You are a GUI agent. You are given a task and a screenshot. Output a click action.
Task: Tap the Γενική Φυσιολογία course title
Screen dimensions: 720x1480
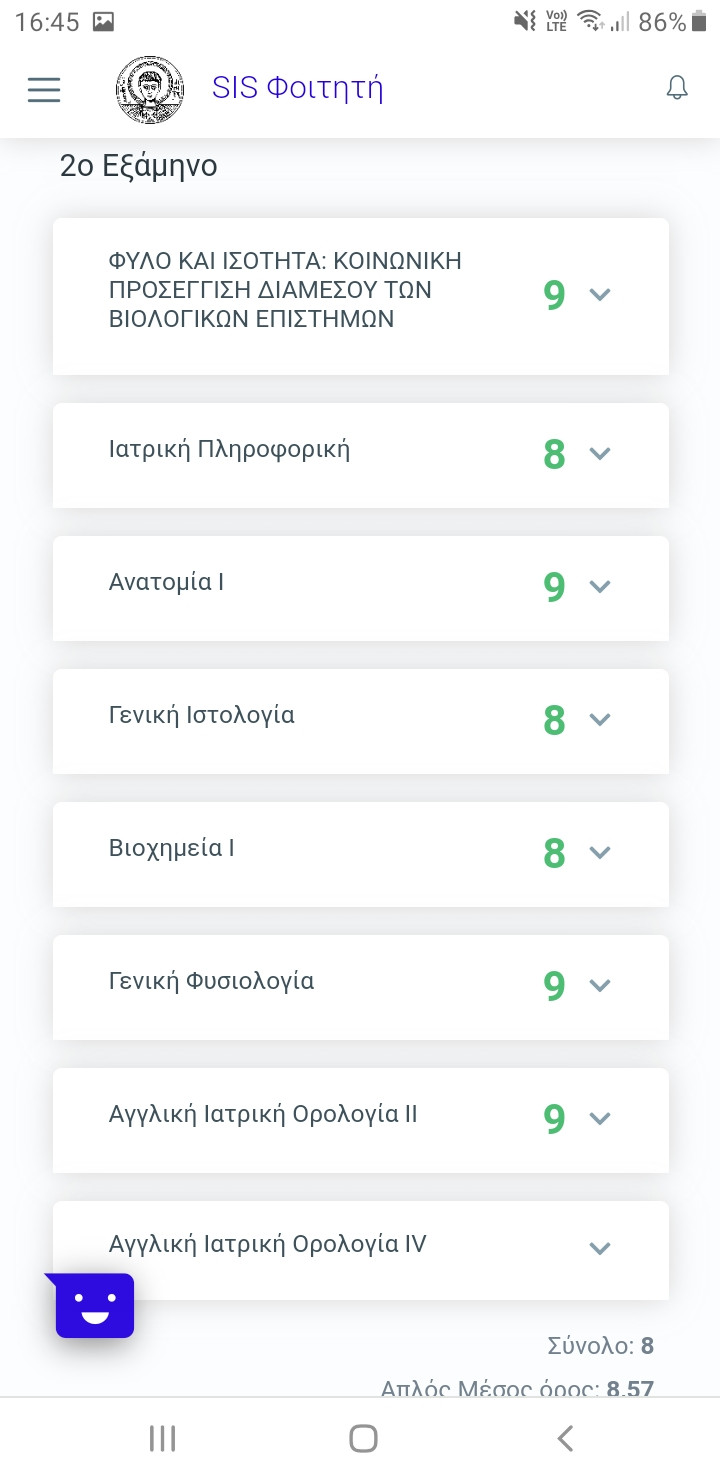211,981
